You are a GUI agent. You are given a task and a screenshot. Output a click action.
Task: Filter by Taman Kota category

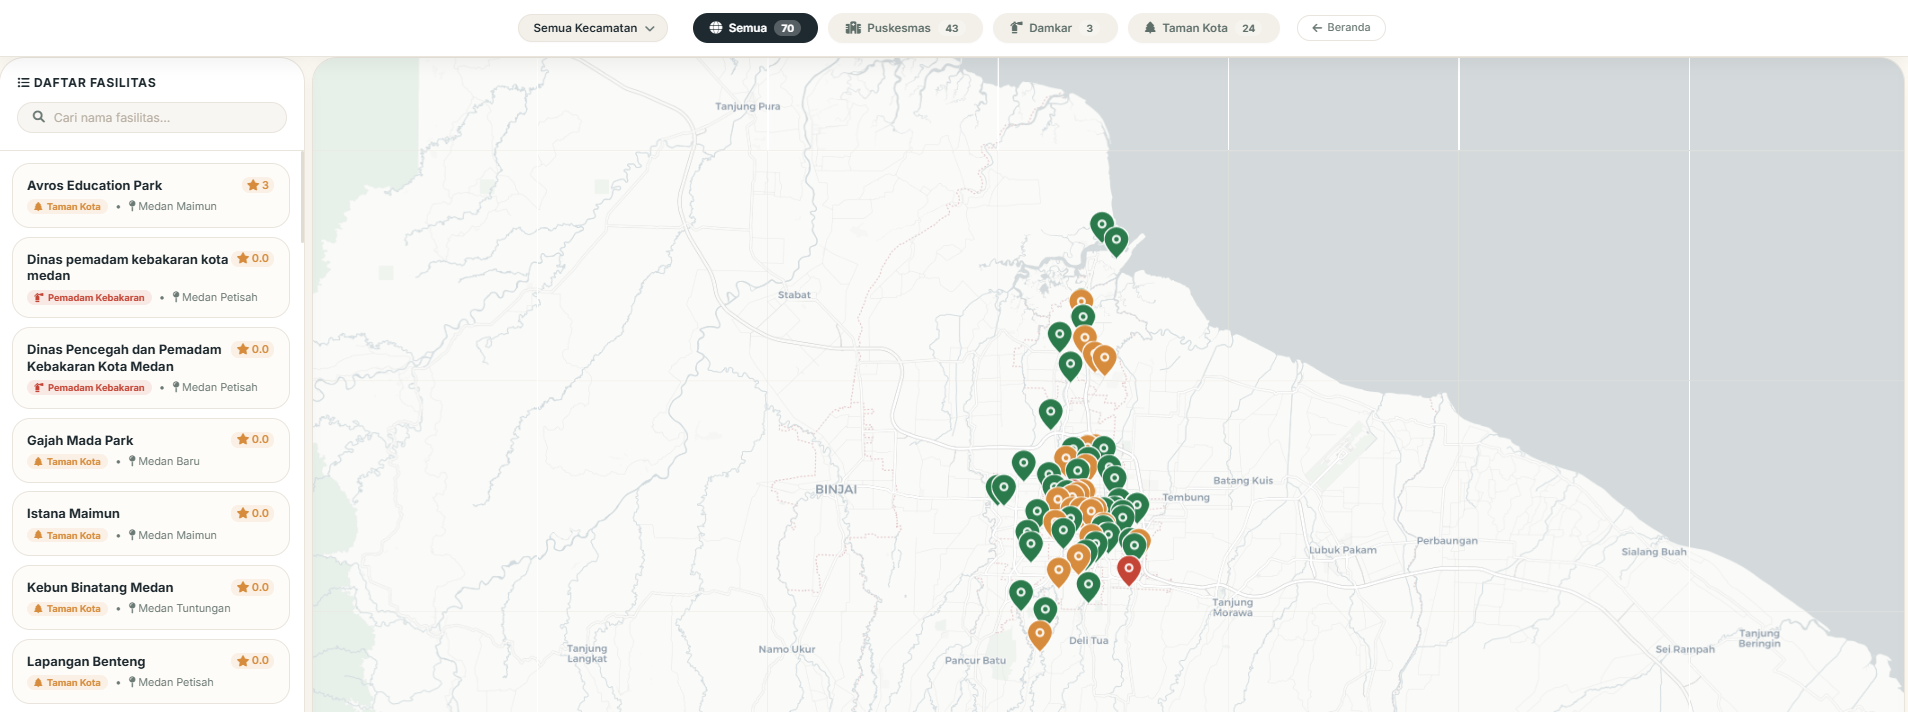(1203, 28)
